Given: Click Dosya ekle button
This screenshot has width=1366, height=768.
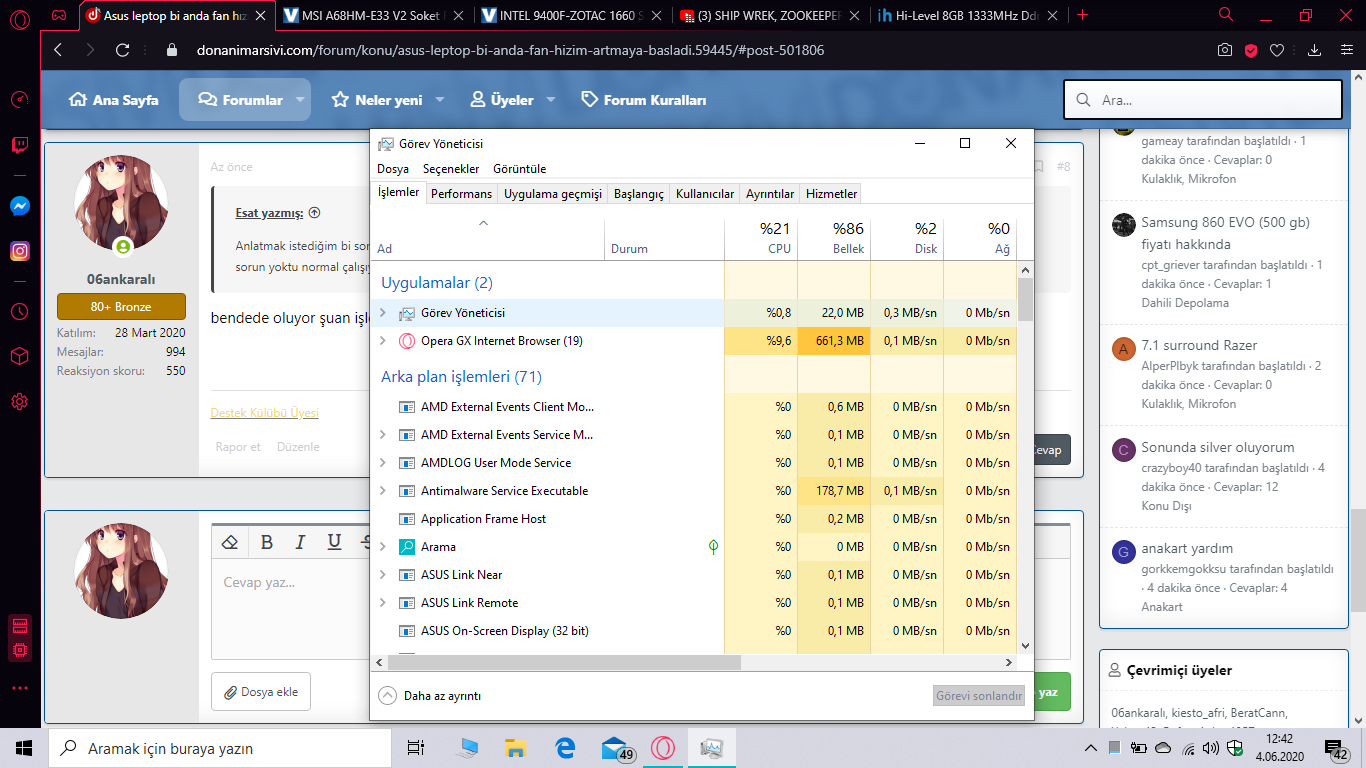Looking at the screenshot, I should click(261, 691).
